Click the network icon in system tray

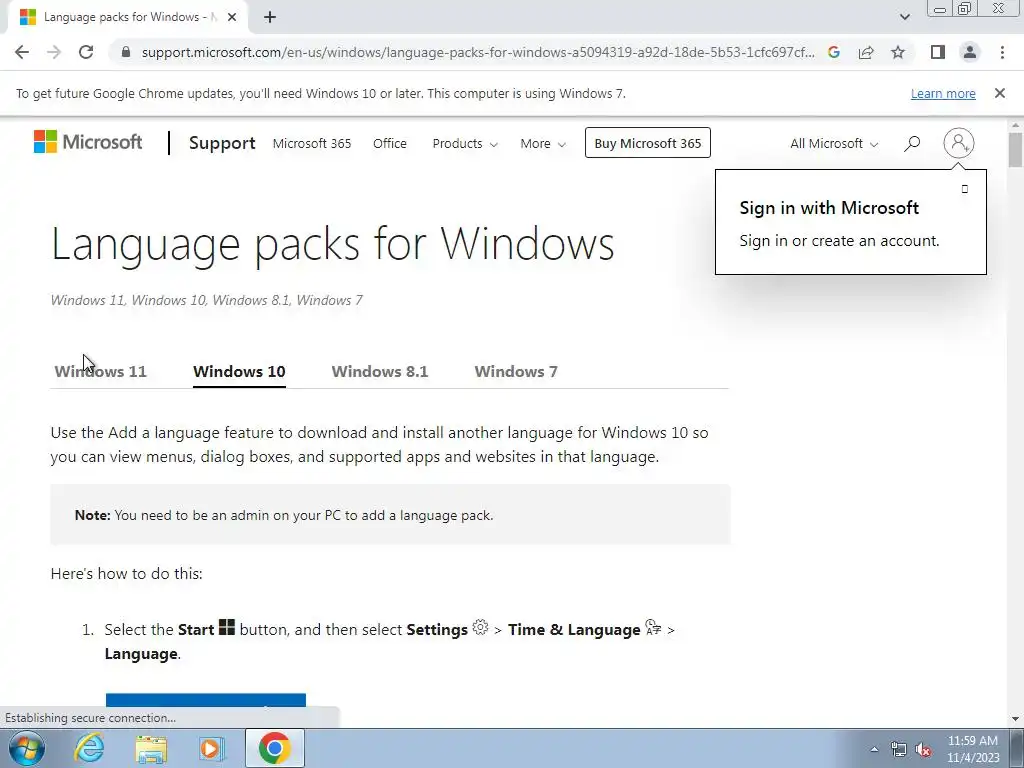[x=899, y=750]
